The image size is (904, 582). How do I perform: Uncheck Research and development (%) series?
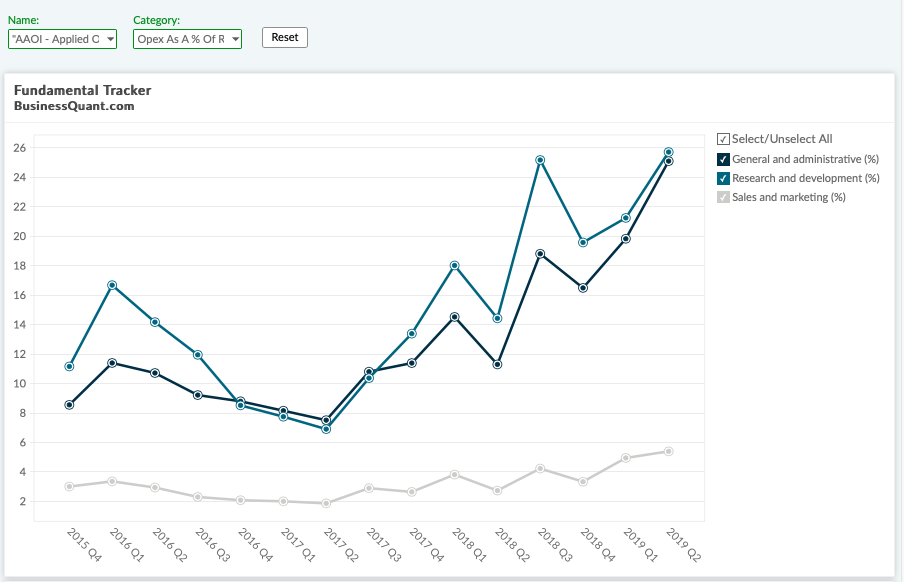click(x=724, y=178)
